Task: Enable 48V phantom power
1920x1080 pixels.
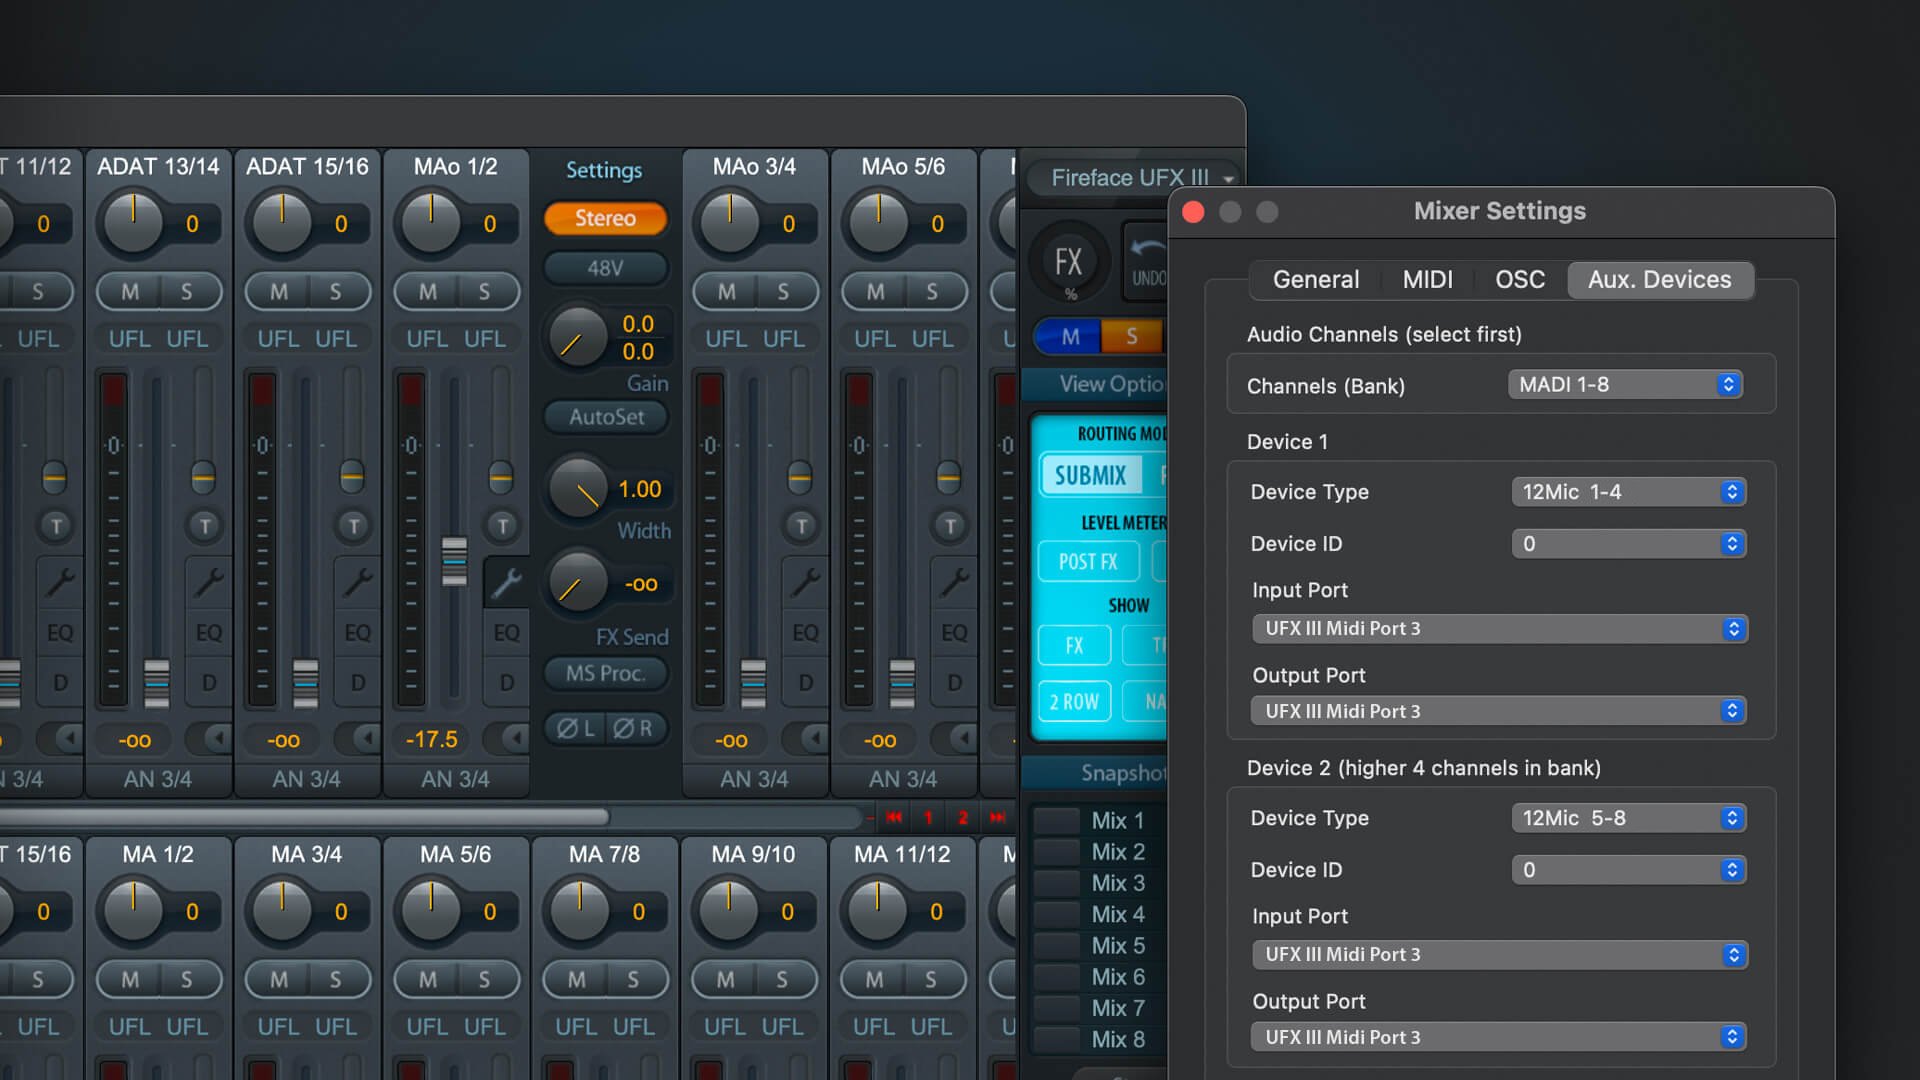Action: pyautogui.click(x=605, y=268)
